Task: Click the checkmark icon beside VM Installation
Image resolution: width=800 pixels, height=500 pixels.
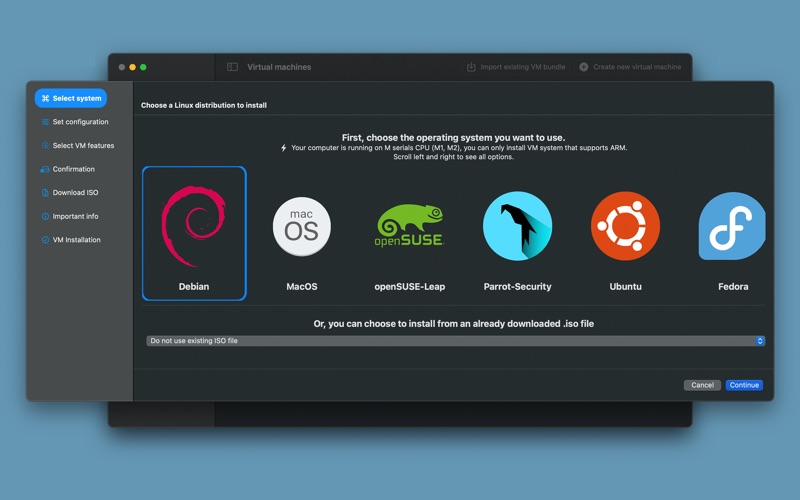Action: 45,240
